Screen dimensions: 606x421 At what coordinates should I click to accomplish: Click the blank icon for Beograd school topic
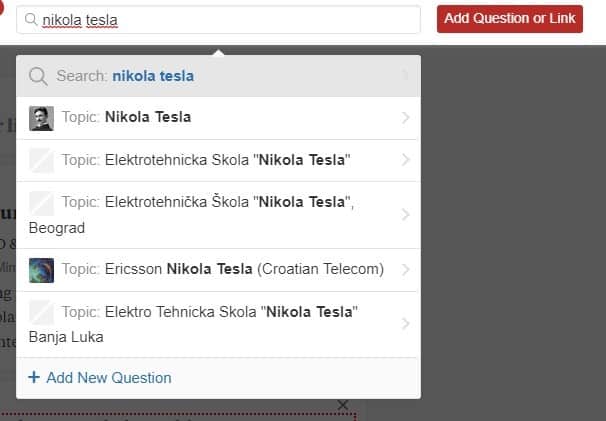(41, 203)
